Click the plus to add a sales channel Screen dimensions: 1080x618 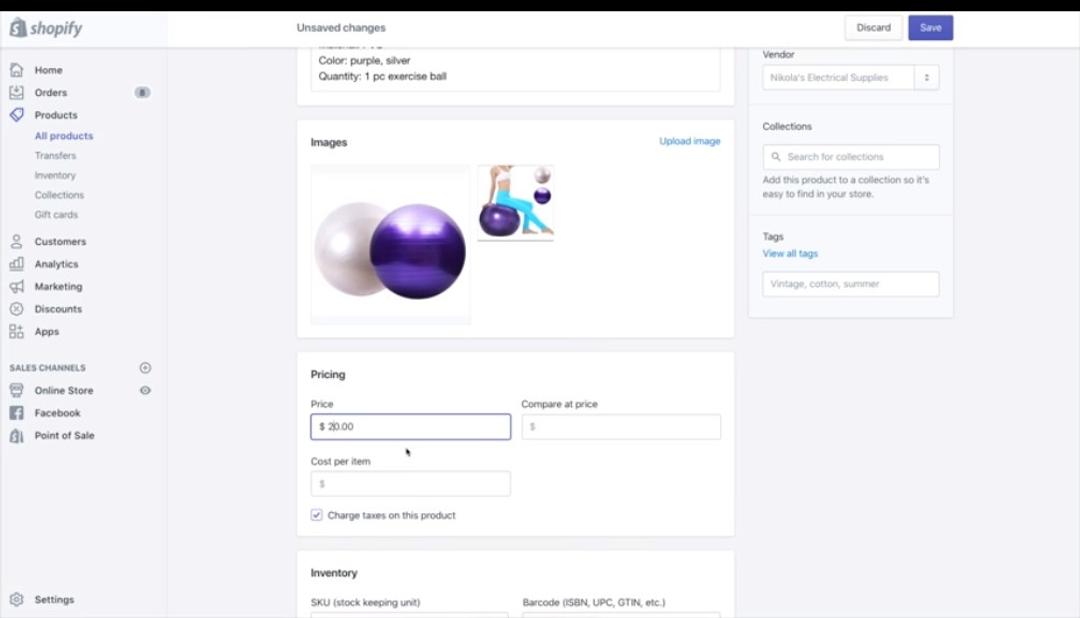coord(145,368)
